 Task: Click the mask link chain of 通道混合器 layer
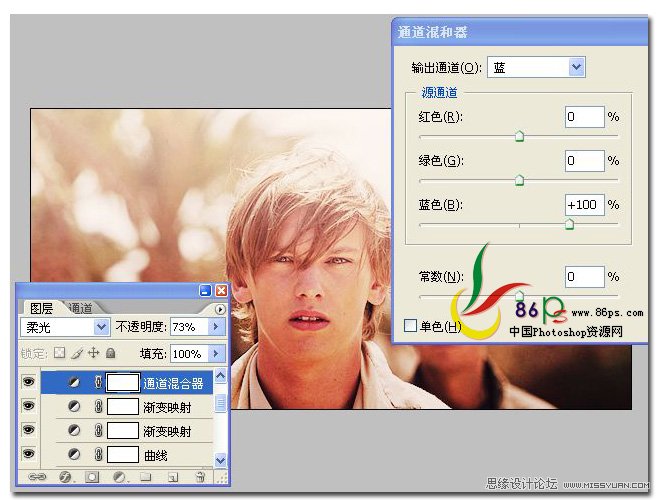click(x=98, y=382)
